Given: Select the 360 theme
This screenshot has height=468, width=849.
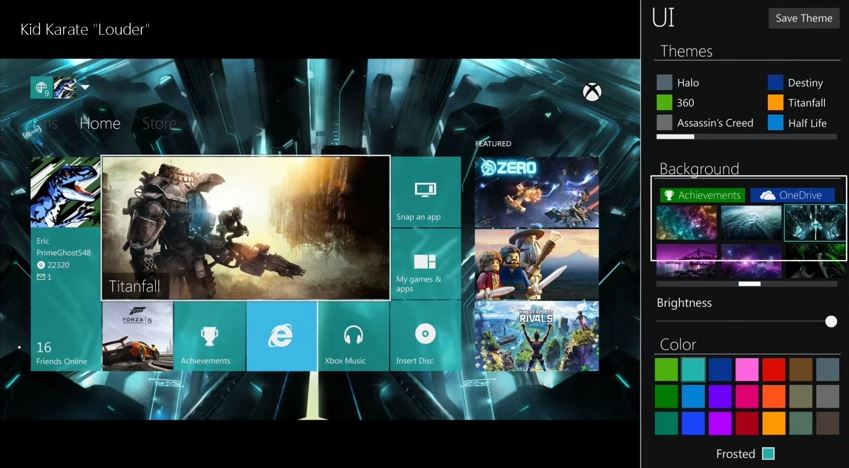Looking at the screenshot, I should 675,102.
